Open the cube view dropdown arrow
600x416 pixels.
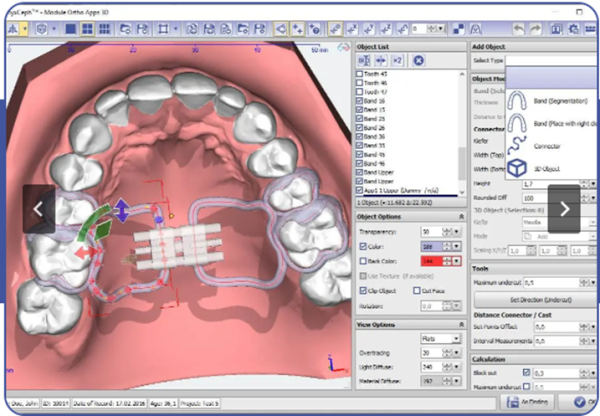pos(54,29)
